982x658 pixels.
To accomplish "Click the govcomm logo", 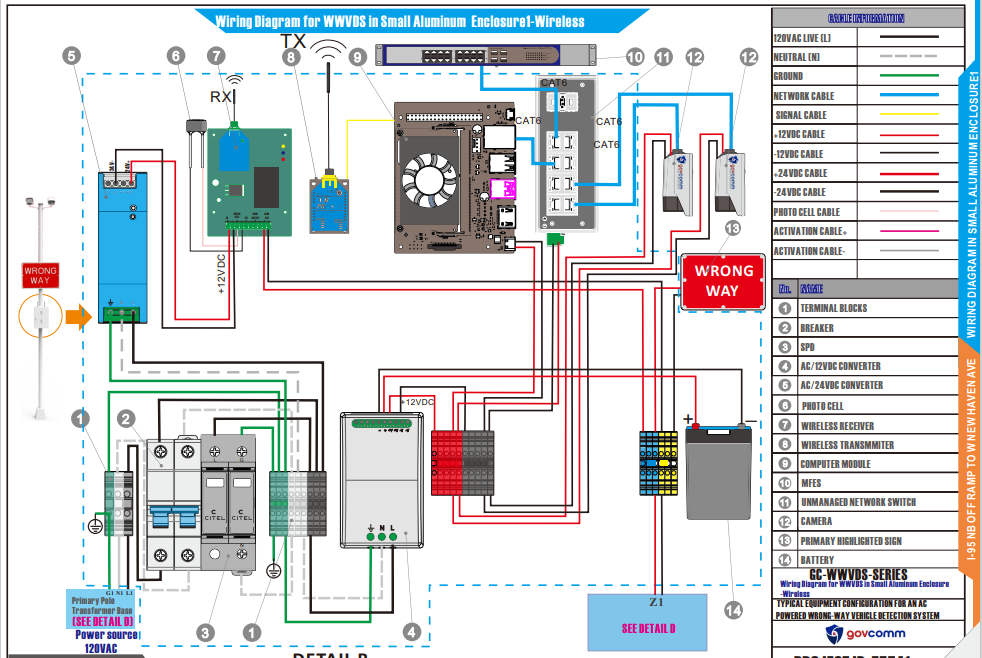I will (x=866, y=634).
